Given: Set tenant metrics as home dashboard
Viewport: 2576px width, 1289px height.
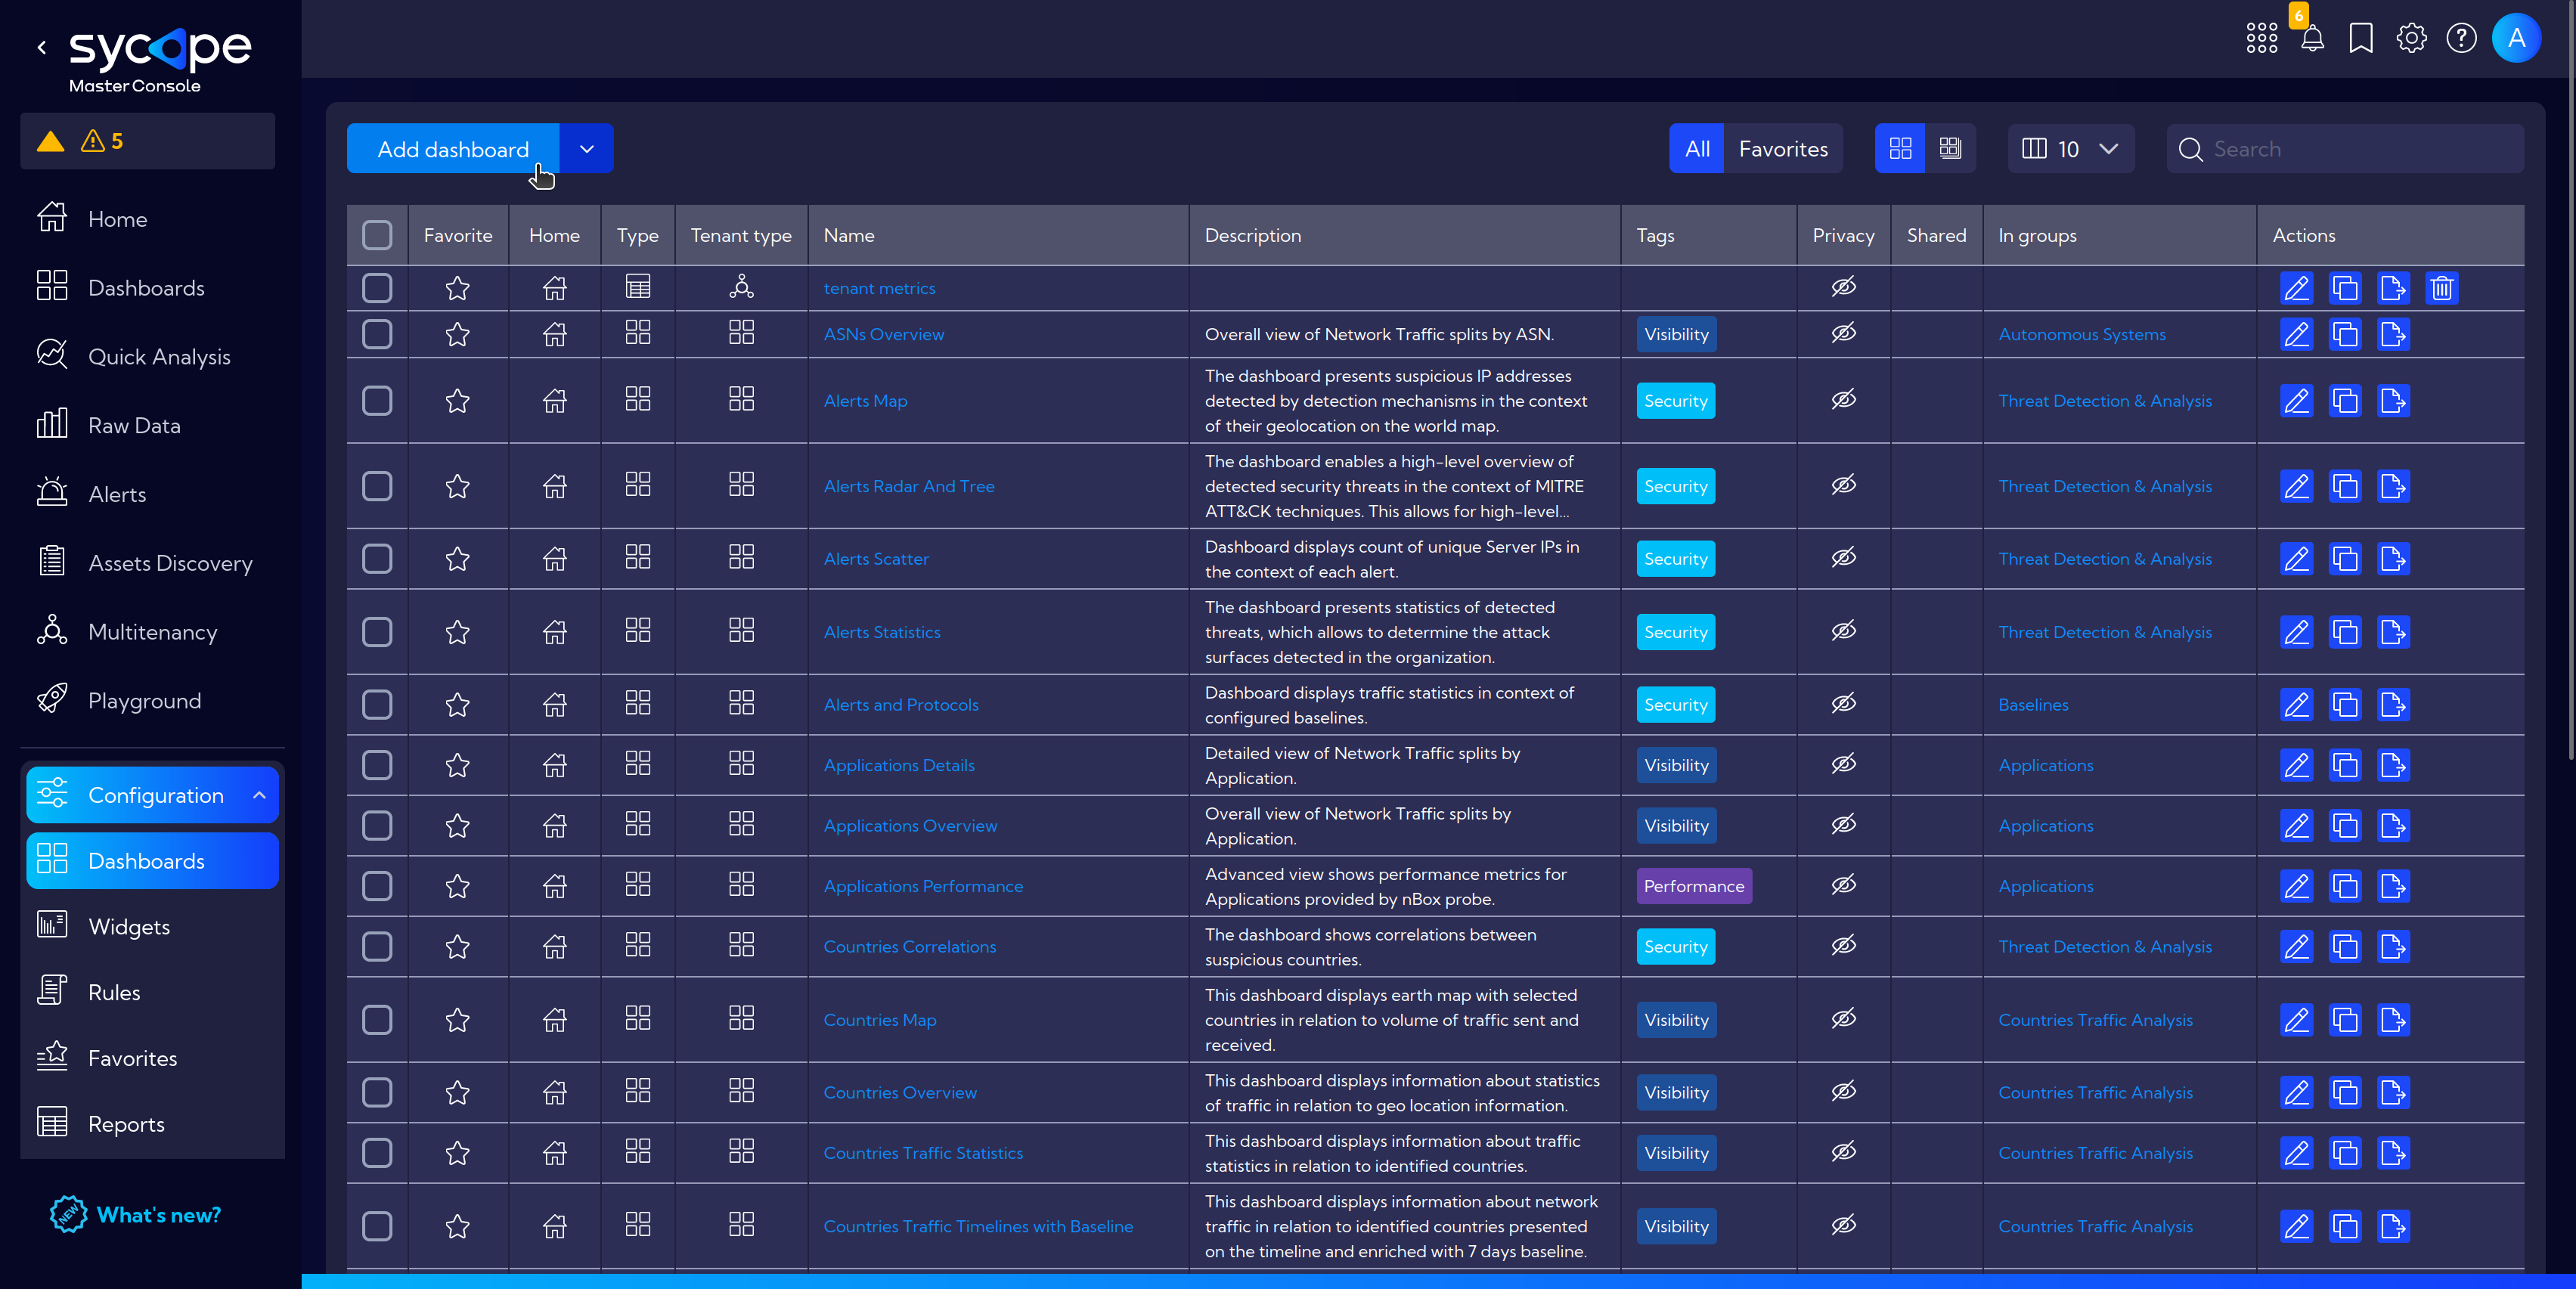Looking at the screenshot, I should (x=554, y=288).
